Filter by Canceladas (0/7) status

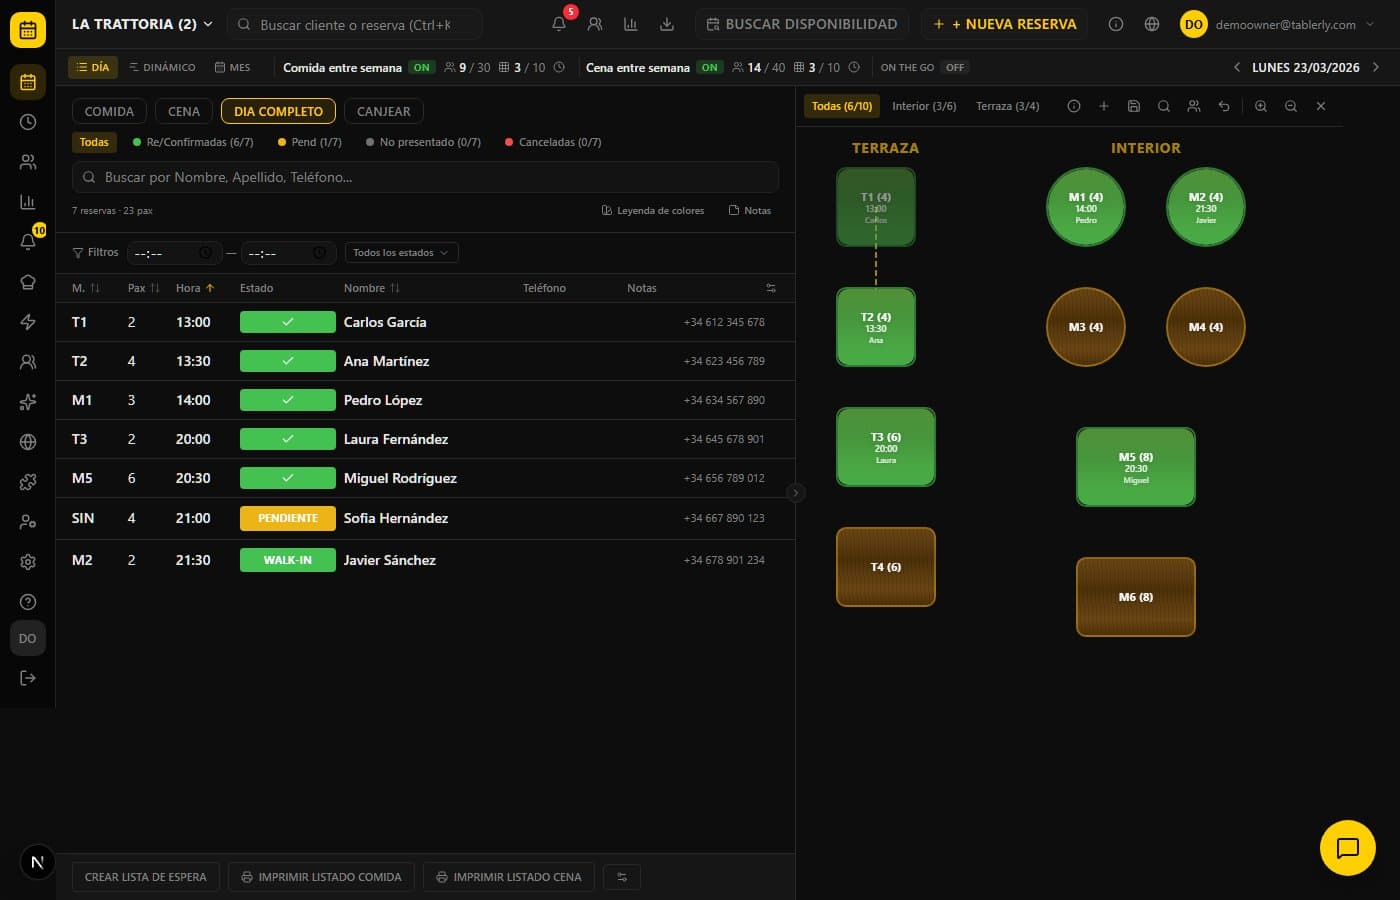pos(554,142)
